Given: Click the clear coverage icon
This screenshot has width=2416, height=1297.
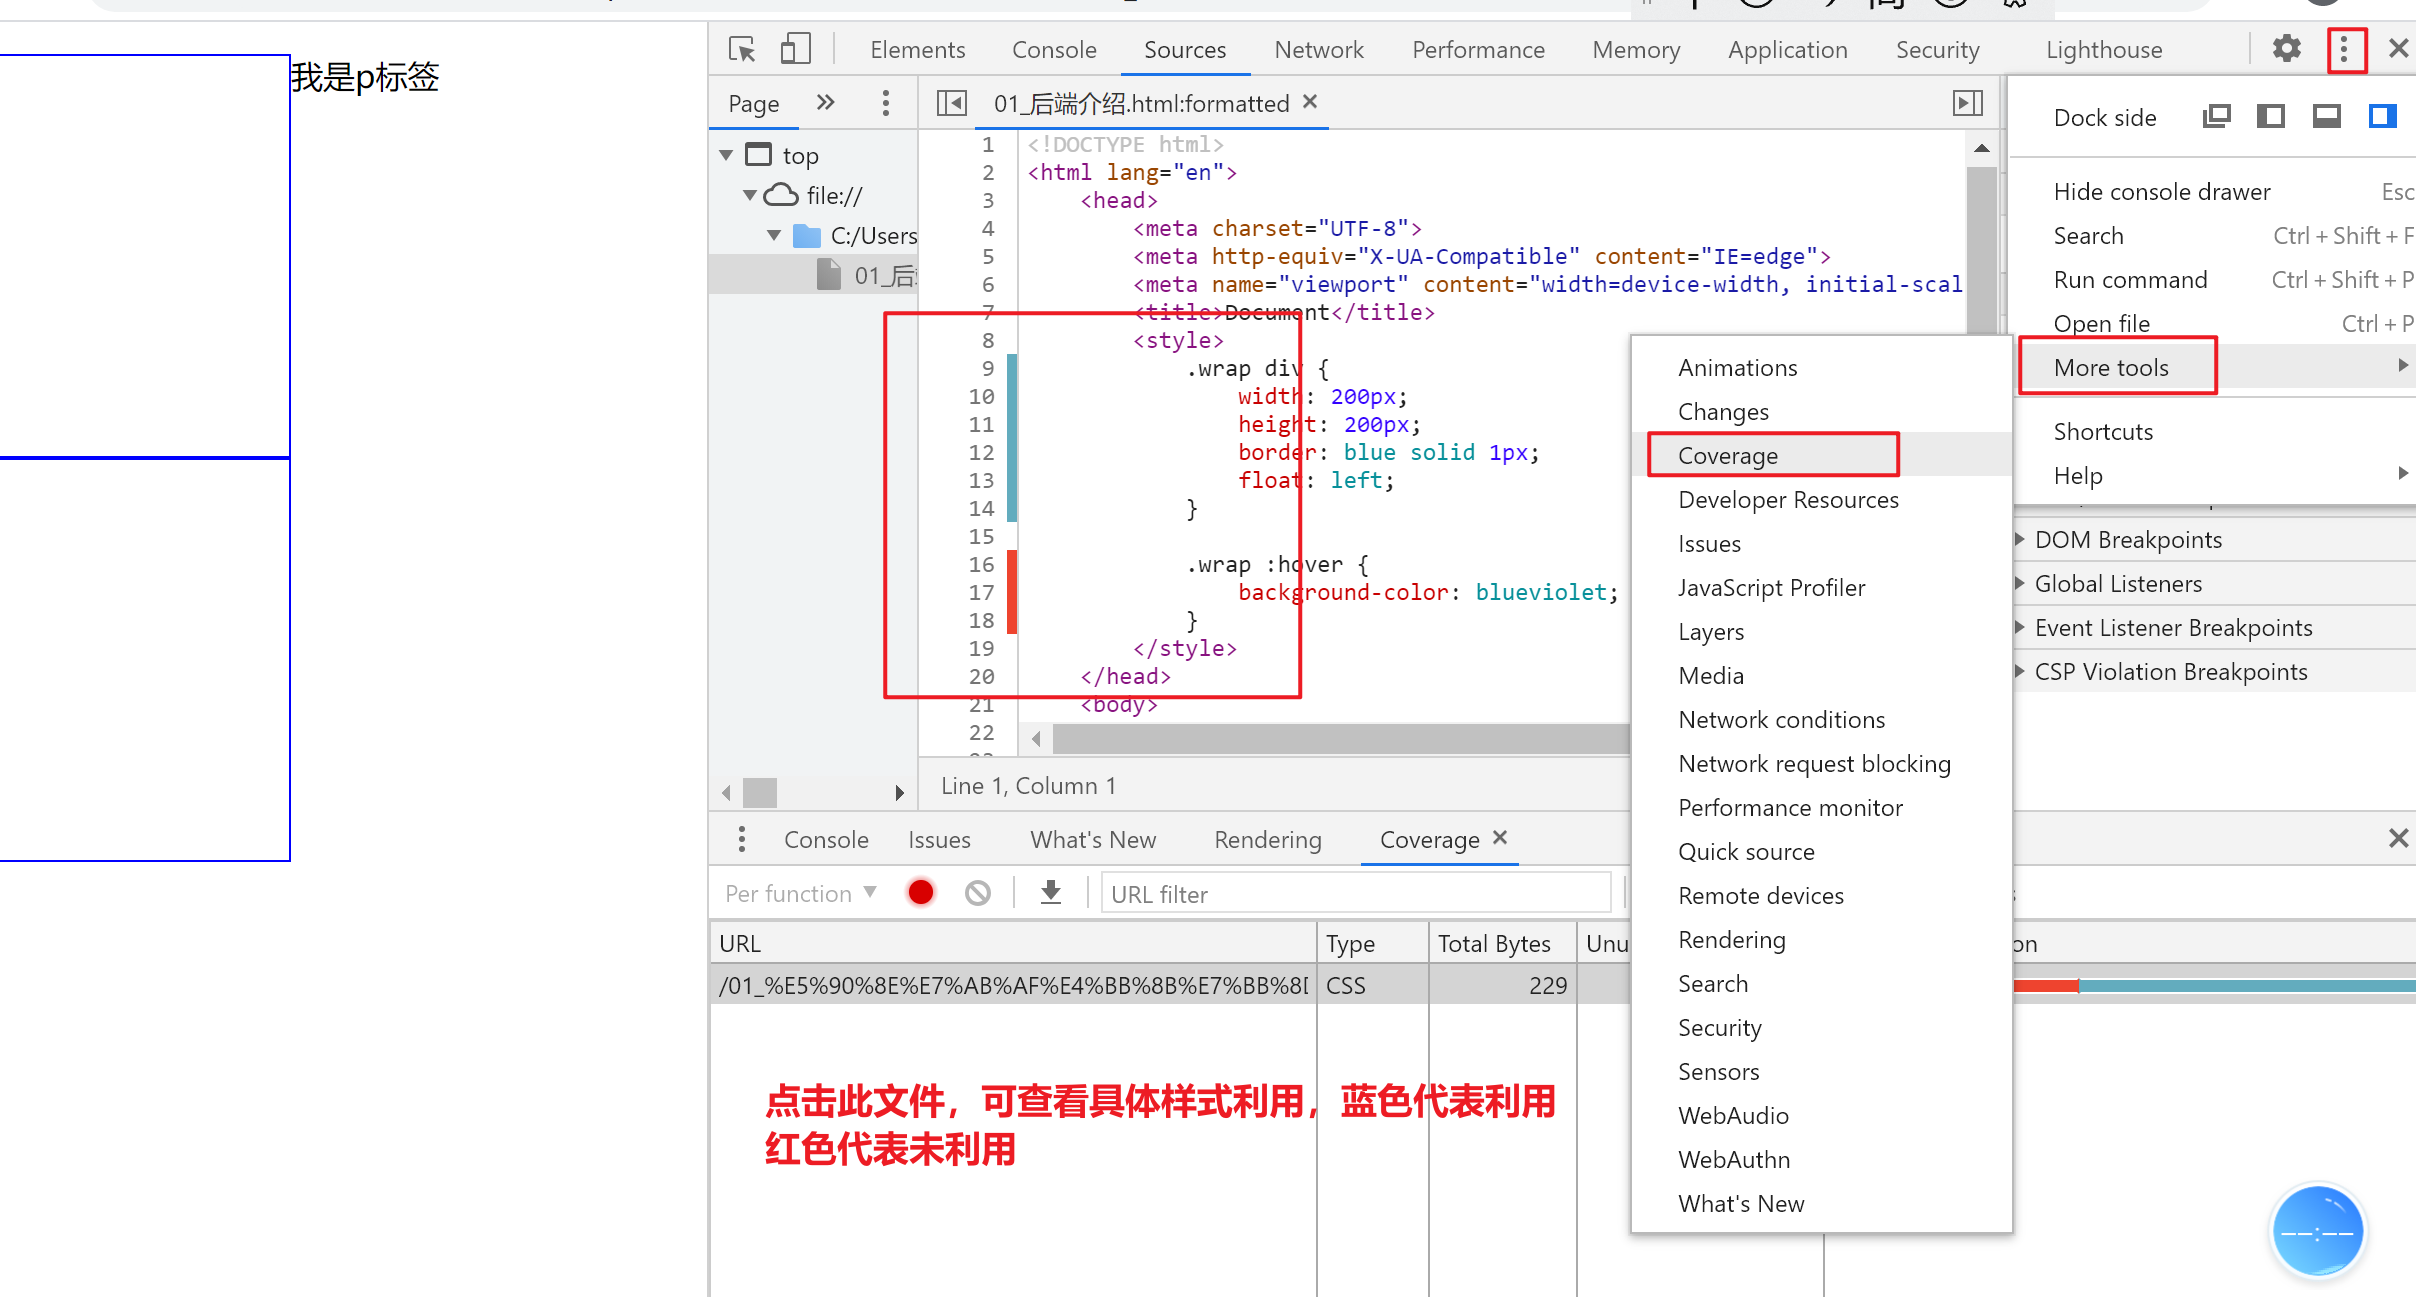Looking at the screenshot, I should pyautogui.click(x=977, y=893).
